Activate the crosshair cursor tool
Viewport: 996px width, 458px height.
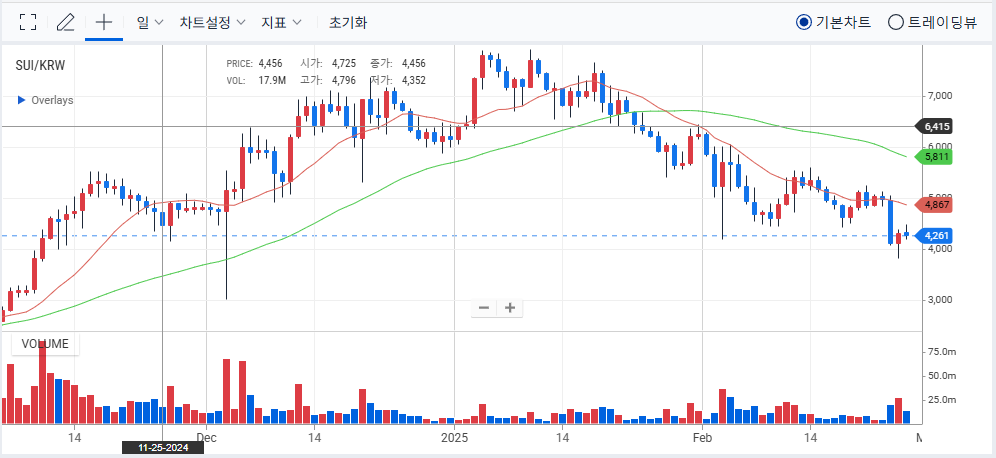[x=104, y=22]
